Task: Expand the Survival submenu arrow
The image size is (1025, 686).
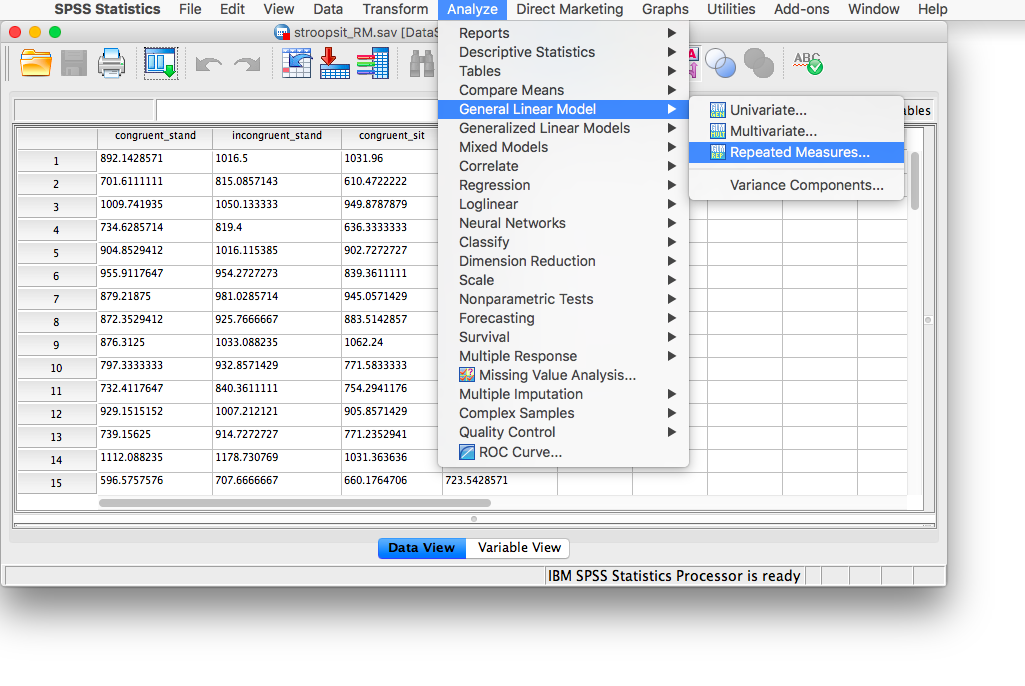Action: tap(671, 337)
